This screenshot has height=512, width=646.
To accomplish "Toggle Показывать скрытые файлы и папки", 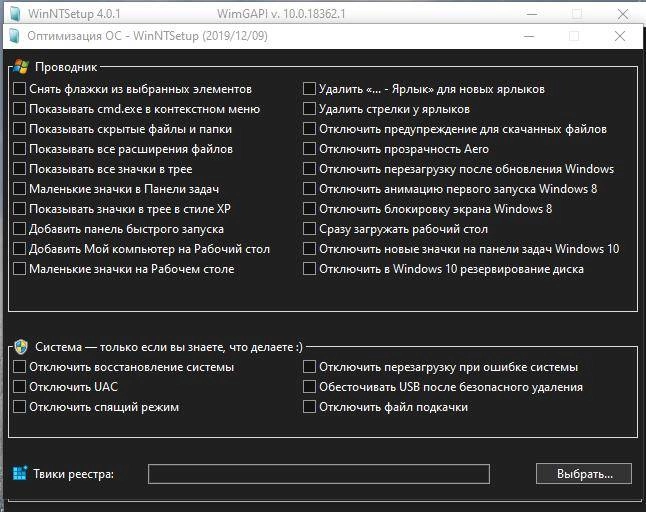I will 19,129.
